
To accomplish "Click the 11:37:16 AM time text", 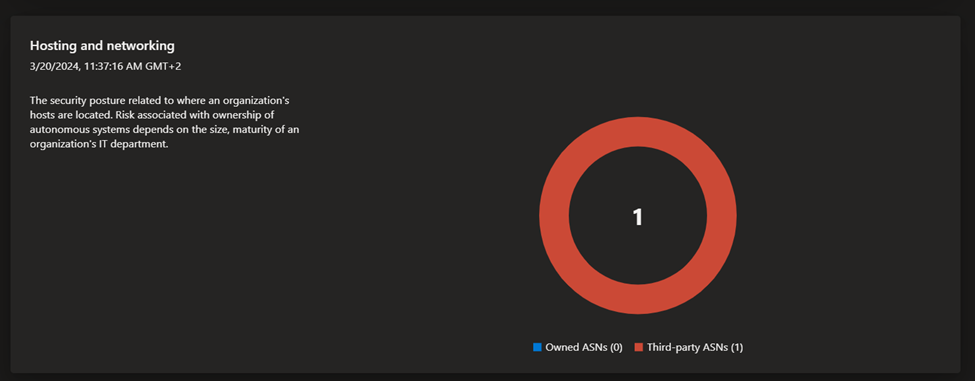I will click(x=108, y=67).
